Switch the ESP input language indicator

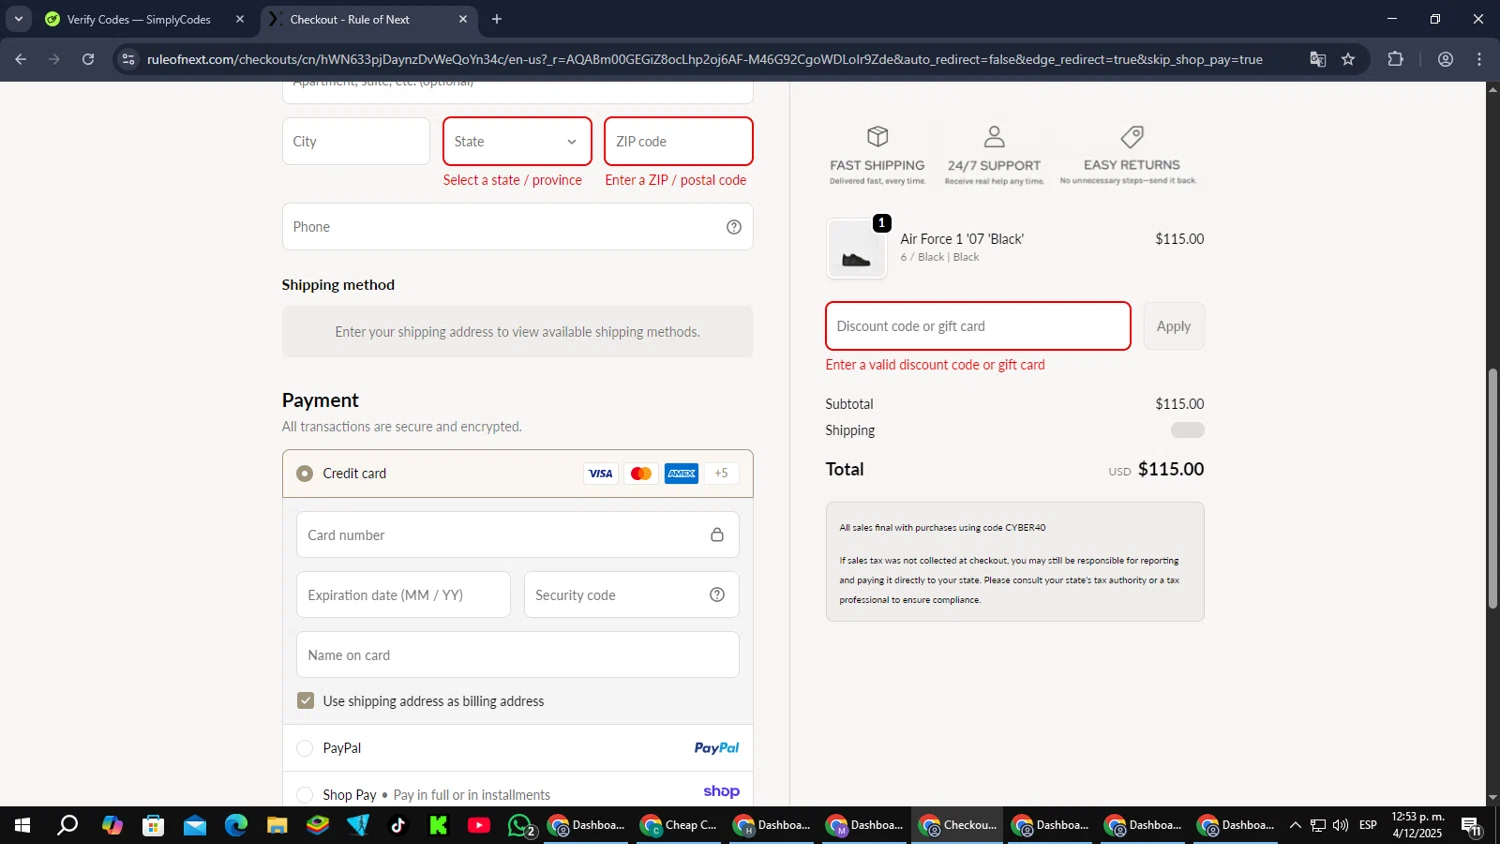coord(1368,825)
